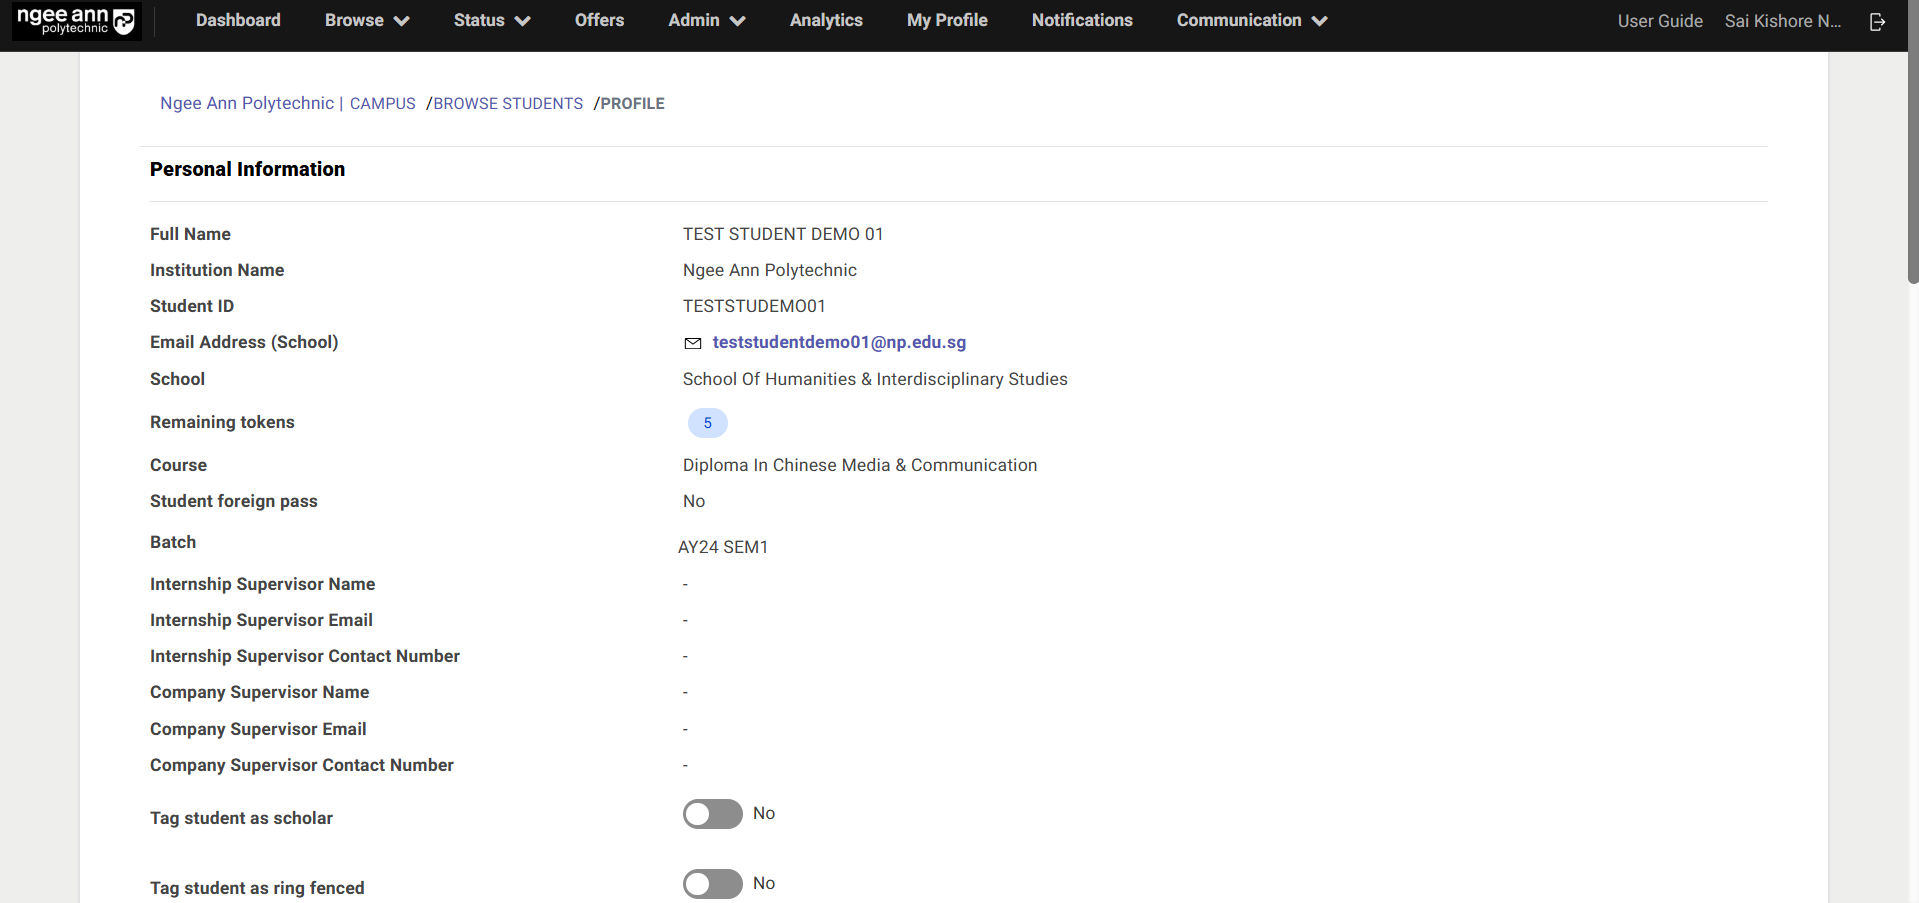1919x903 pixels.
Task: Click the vertical page scrollbar
Action: point(1912,150)
